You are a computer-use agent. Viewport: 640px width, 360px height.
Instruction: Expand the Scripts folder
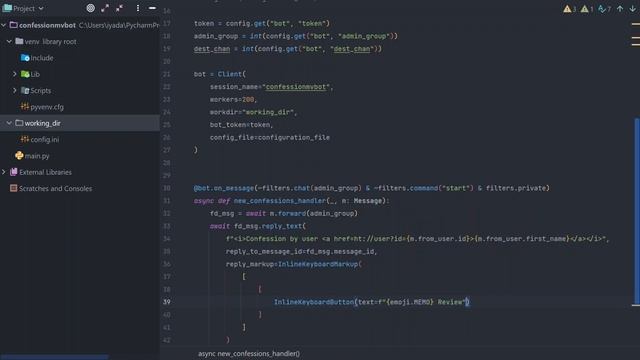coord(15,91)
